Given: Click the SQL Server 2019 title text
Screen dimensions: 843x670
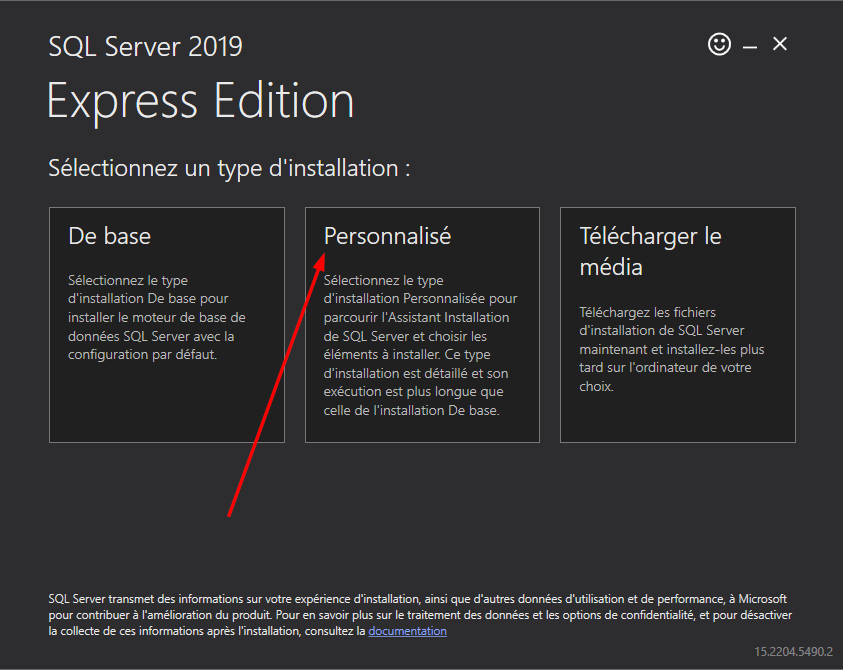Looking at the screenshot, I should tap(145, 47).
